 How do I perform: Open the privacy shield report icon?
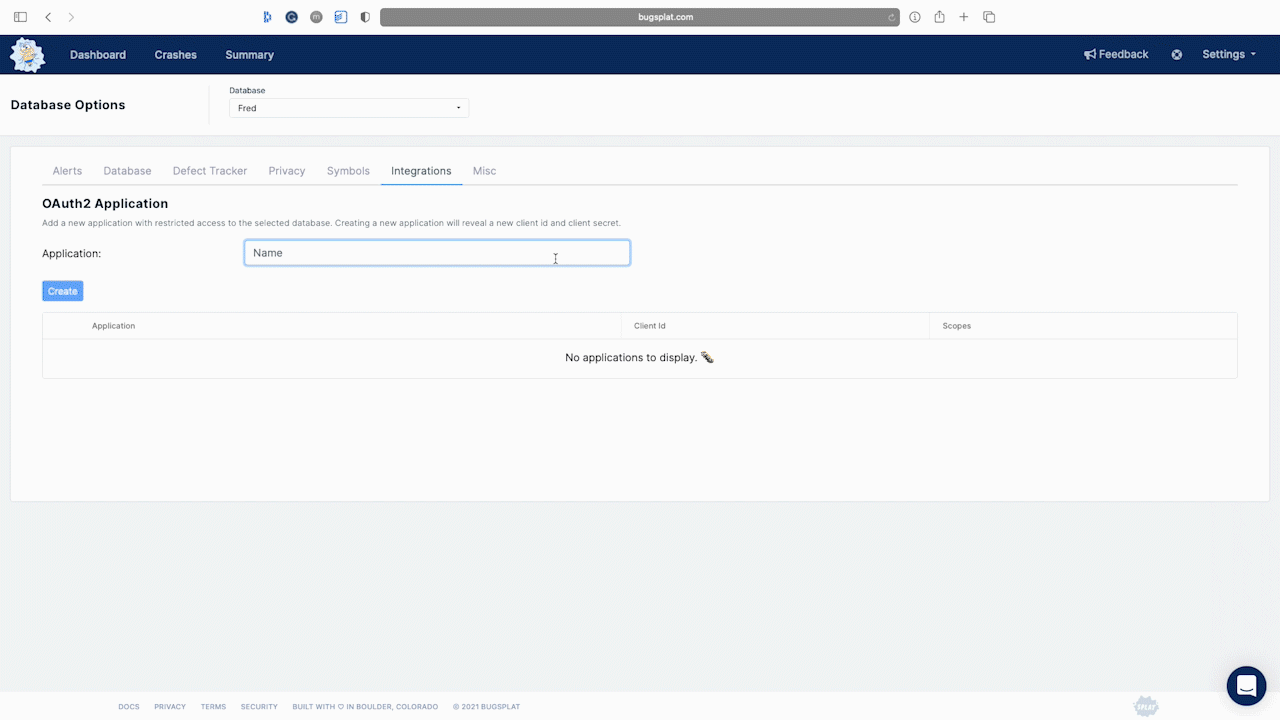(x=365, y=17)
